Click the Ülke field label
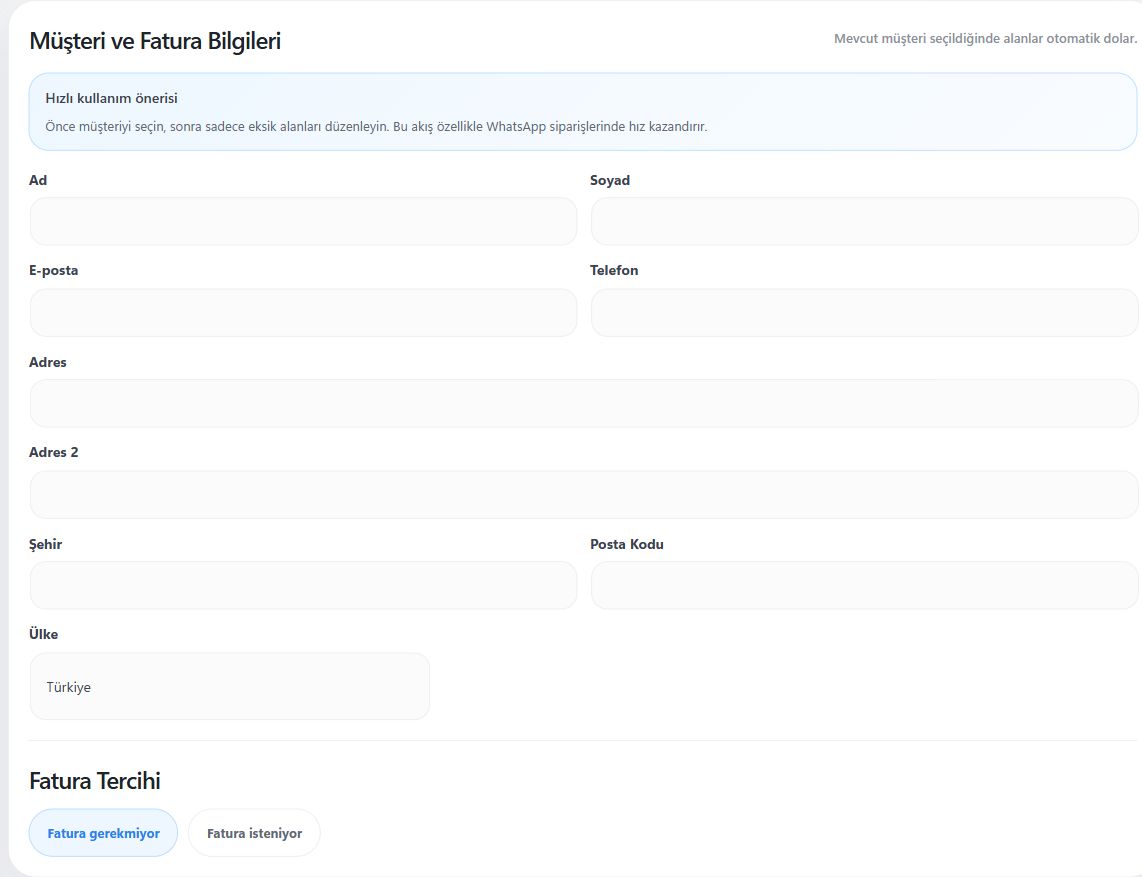 point(44,634)
